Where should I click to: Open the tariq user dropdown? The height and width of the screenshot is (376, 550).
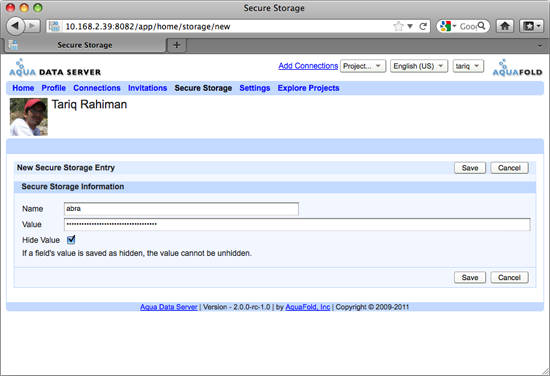[468, 66]
